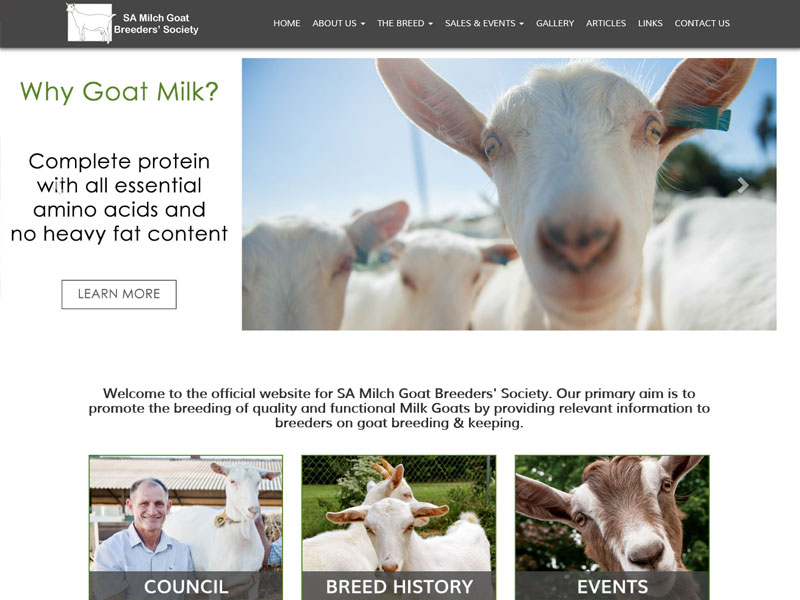This screenshot has width=800, height=600.
Task: Open the The Breed dropdown menu
Action: pos(405,23)
